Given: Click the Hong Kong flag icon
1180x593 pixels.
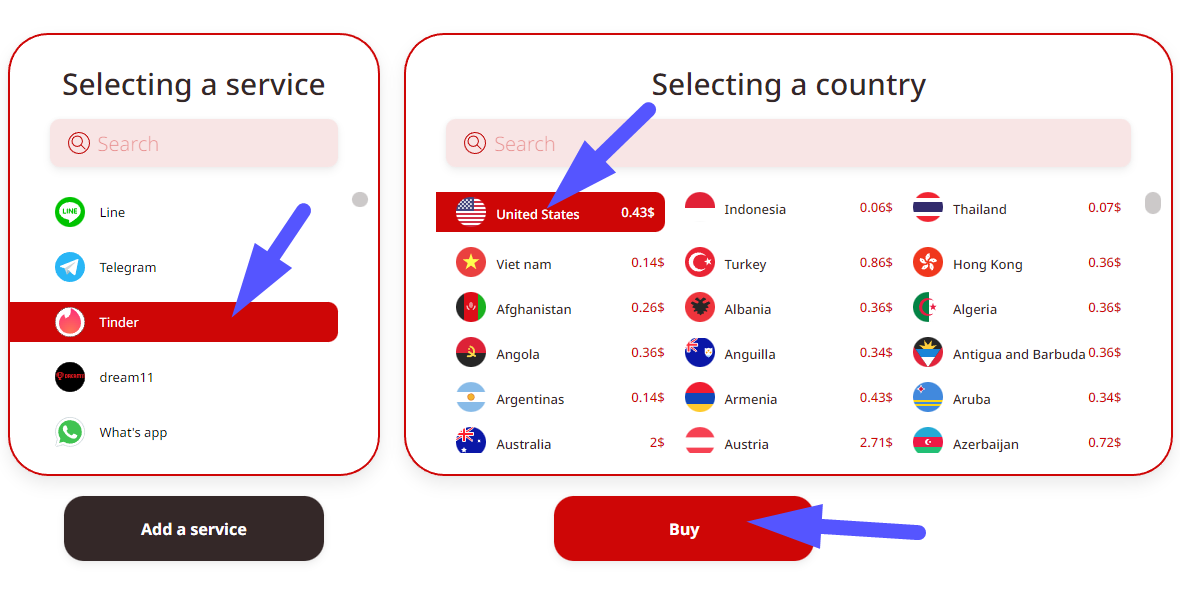Looking at the screenshot, I should [x=928, y=263].
